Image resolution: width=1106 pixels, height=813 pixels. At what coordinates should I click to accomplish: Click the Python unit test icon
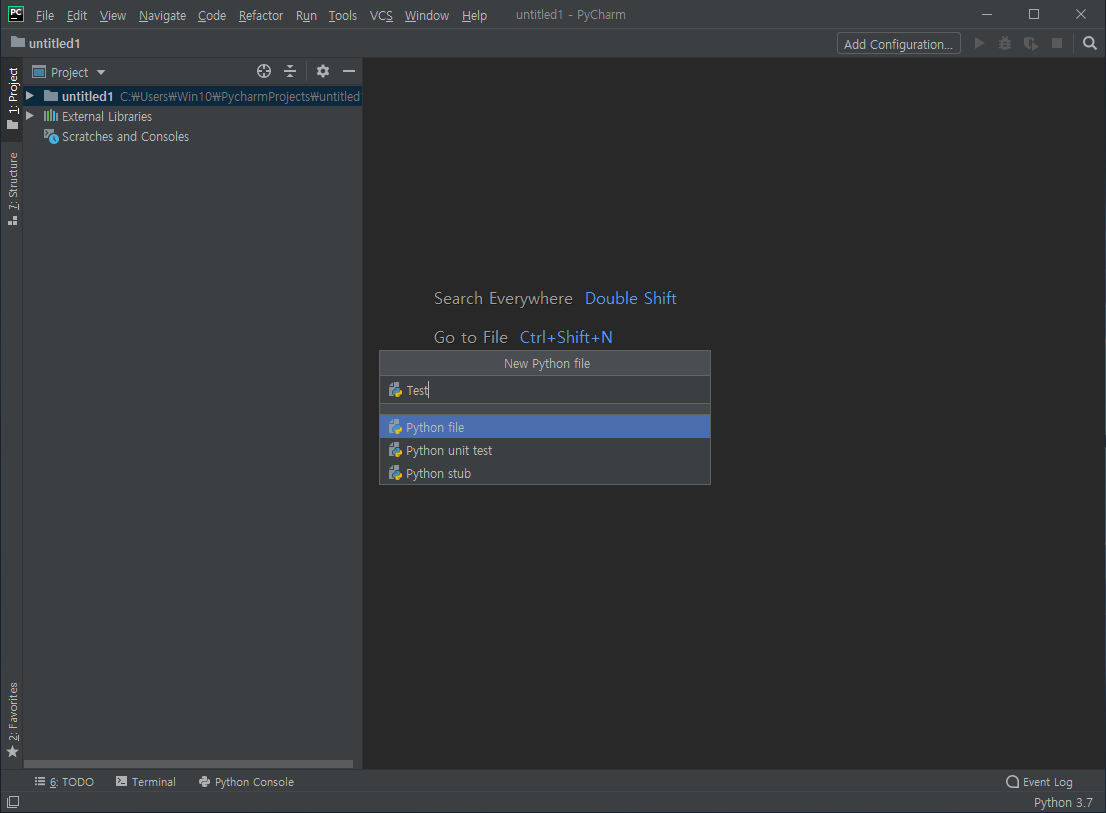tap(395, 450)
